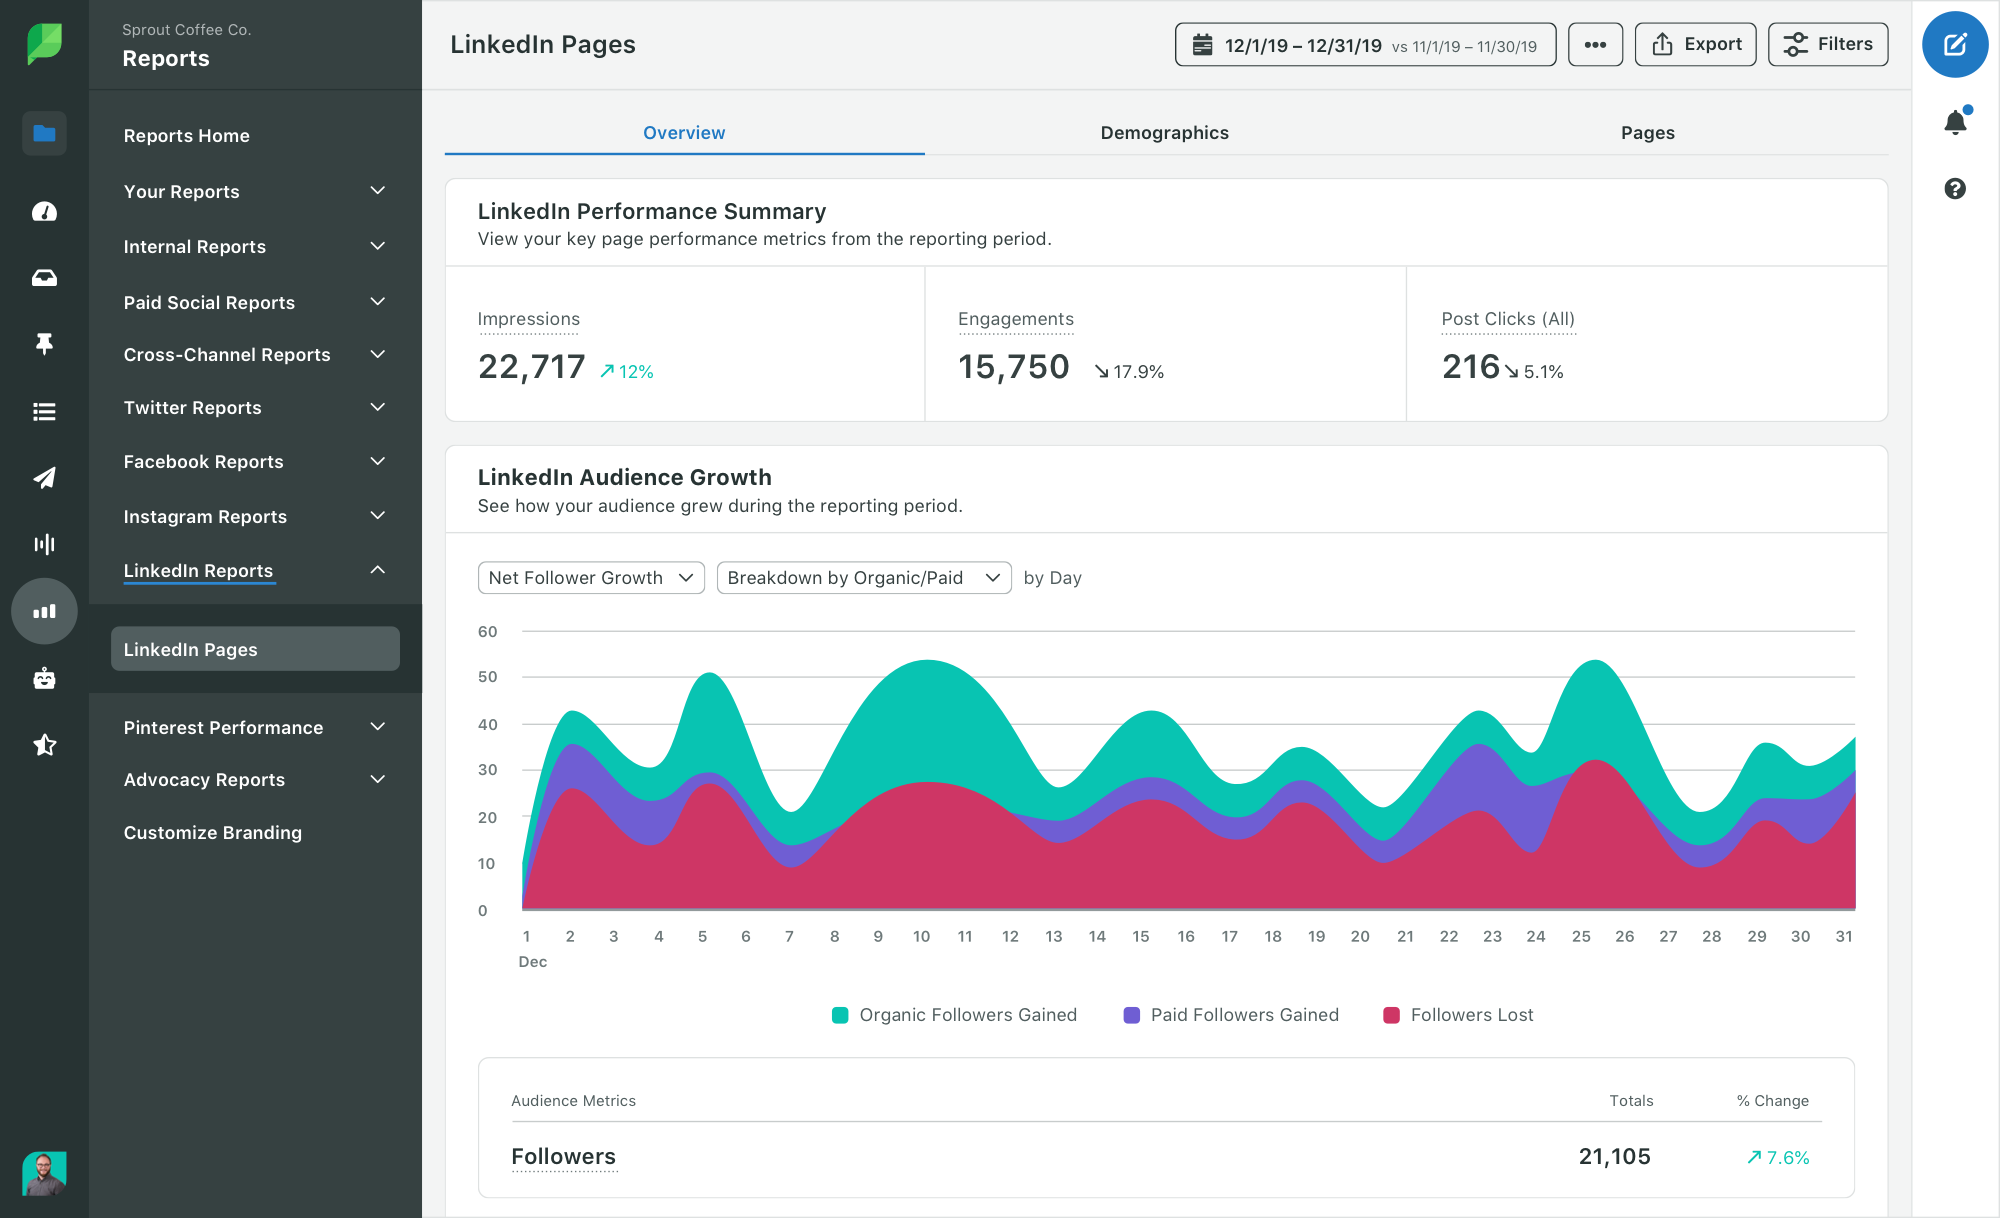The image size is (2000, 1218).
Task: Expand Cross-Channel Reports section
Action: pyautogui.click(x=255, y=355)
